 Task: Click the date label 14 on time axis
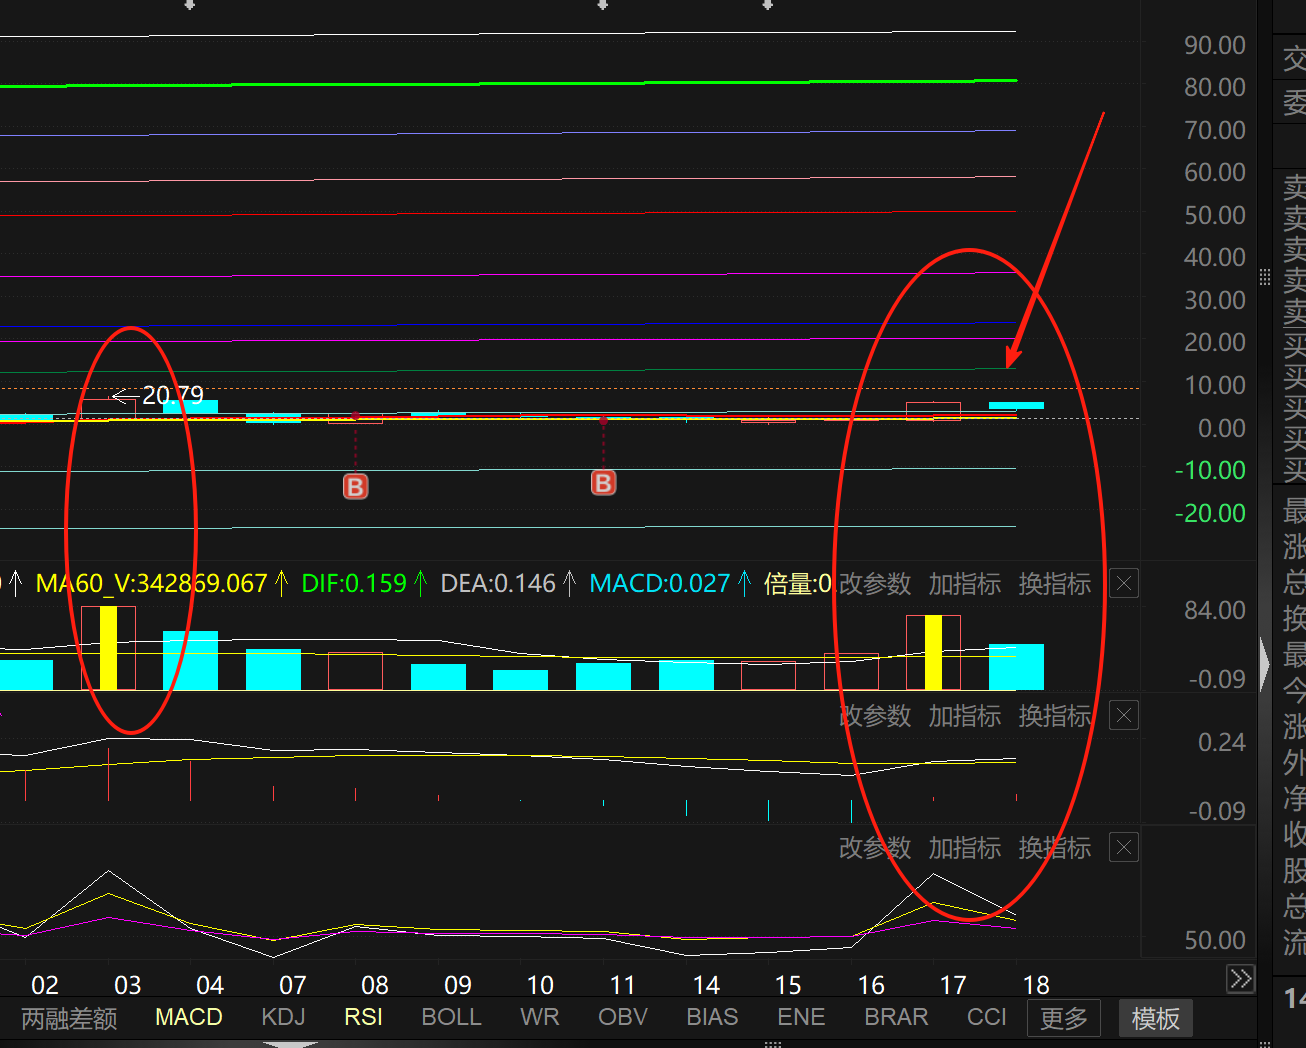tap(706, 985)
